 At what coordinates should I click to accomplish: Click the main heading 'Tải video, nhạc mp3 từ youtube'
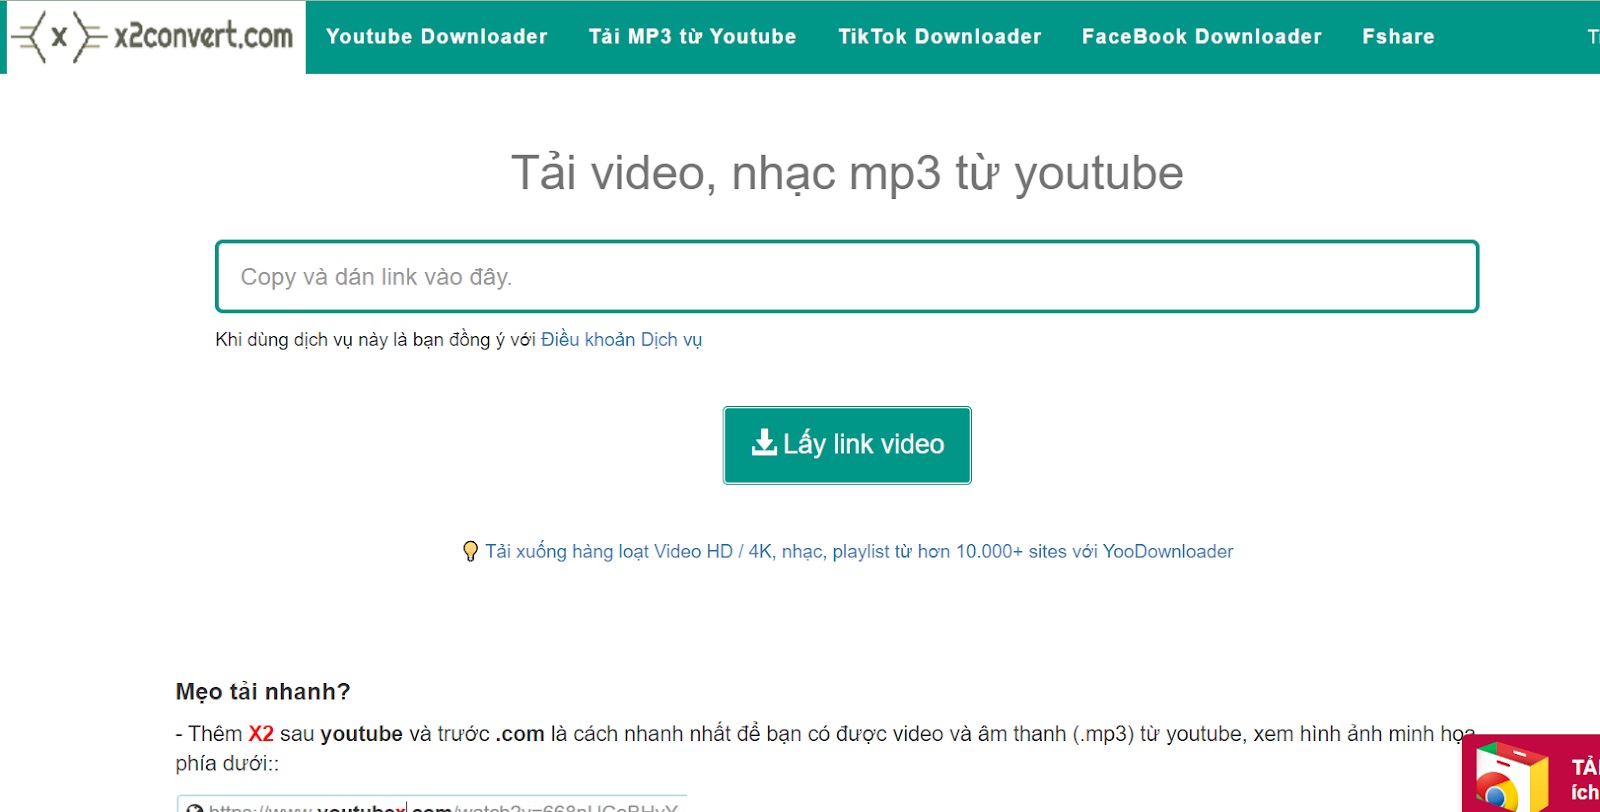847,173
